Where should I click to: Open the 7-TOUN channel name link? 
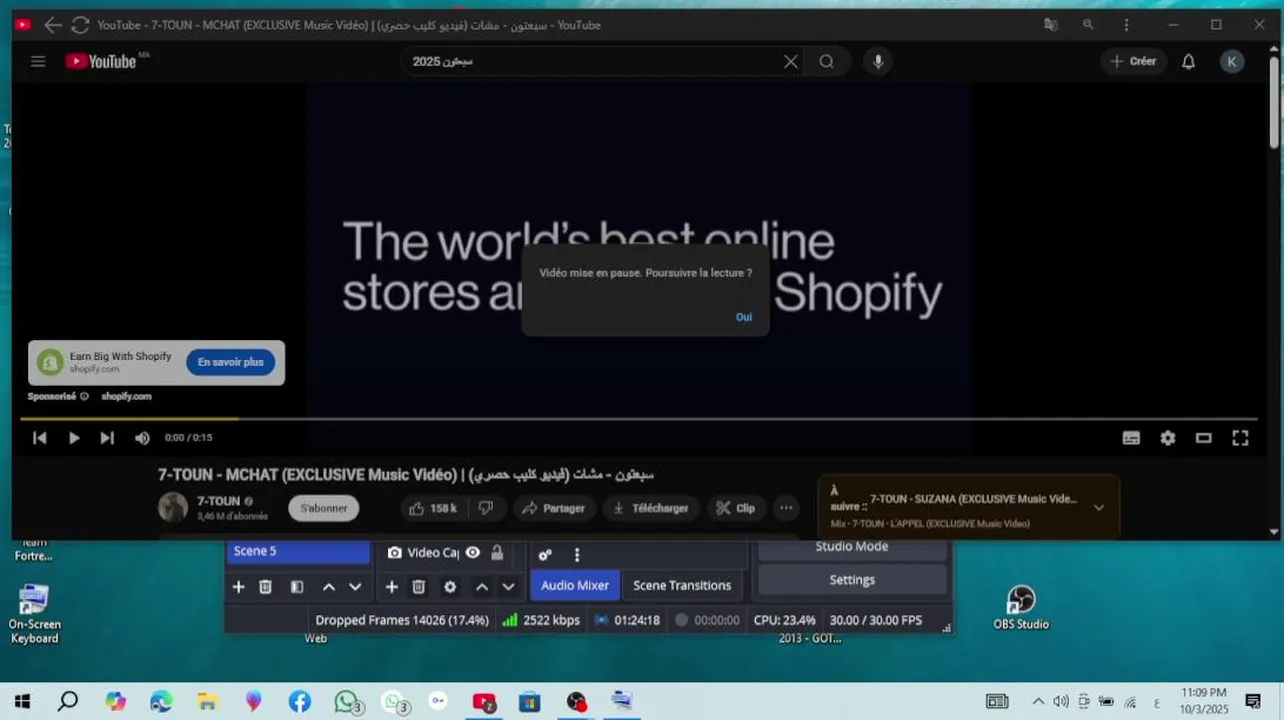point(218,501)
